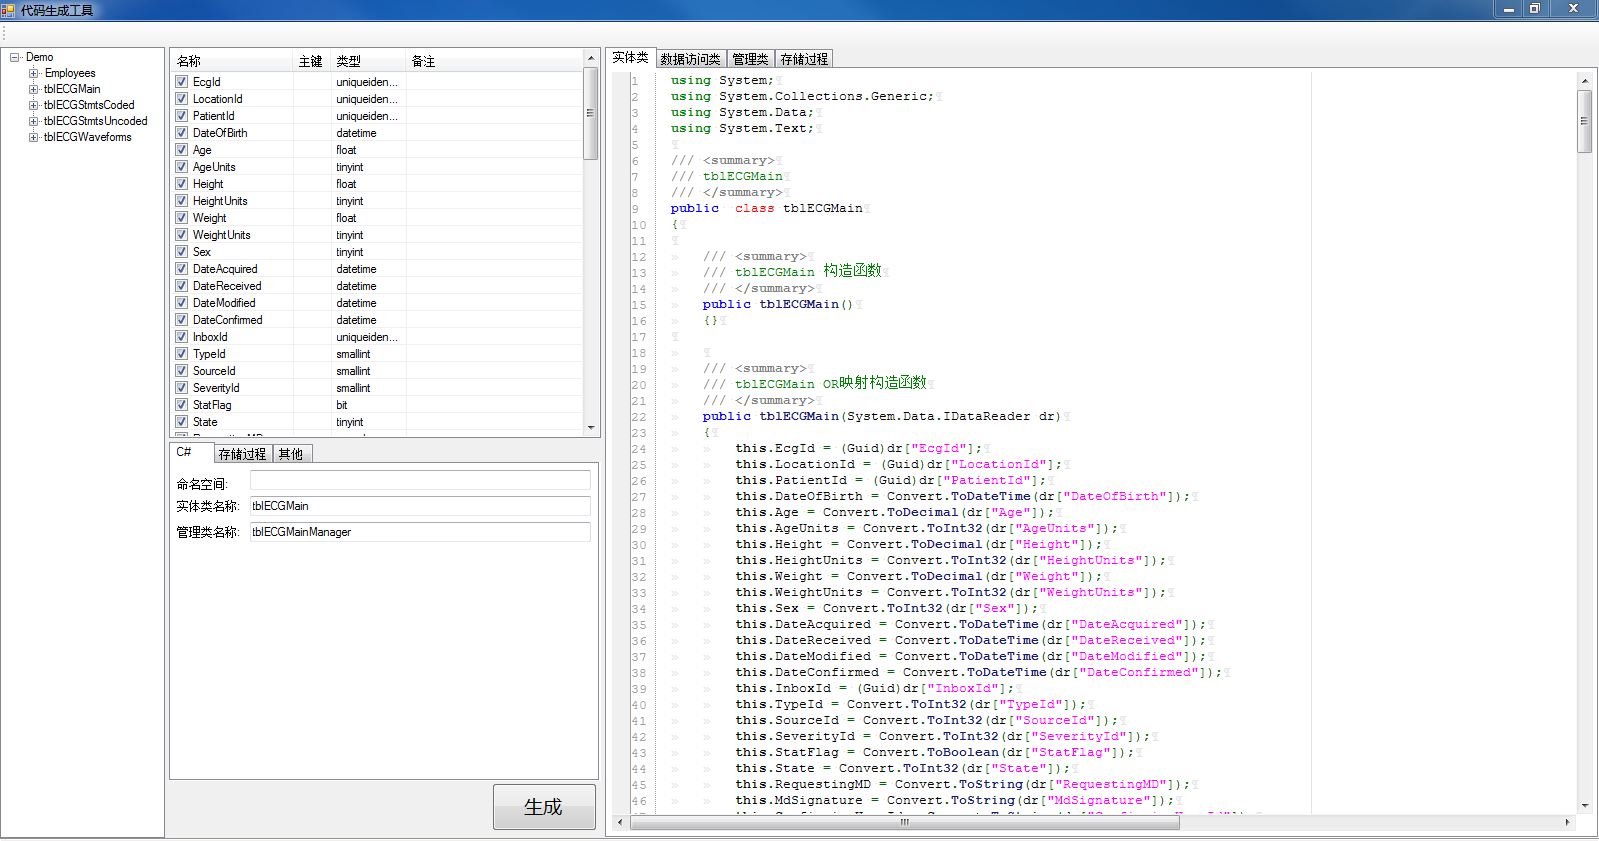Select the Demo database node
The image size is (1599, 841).
tap(40, 57)
